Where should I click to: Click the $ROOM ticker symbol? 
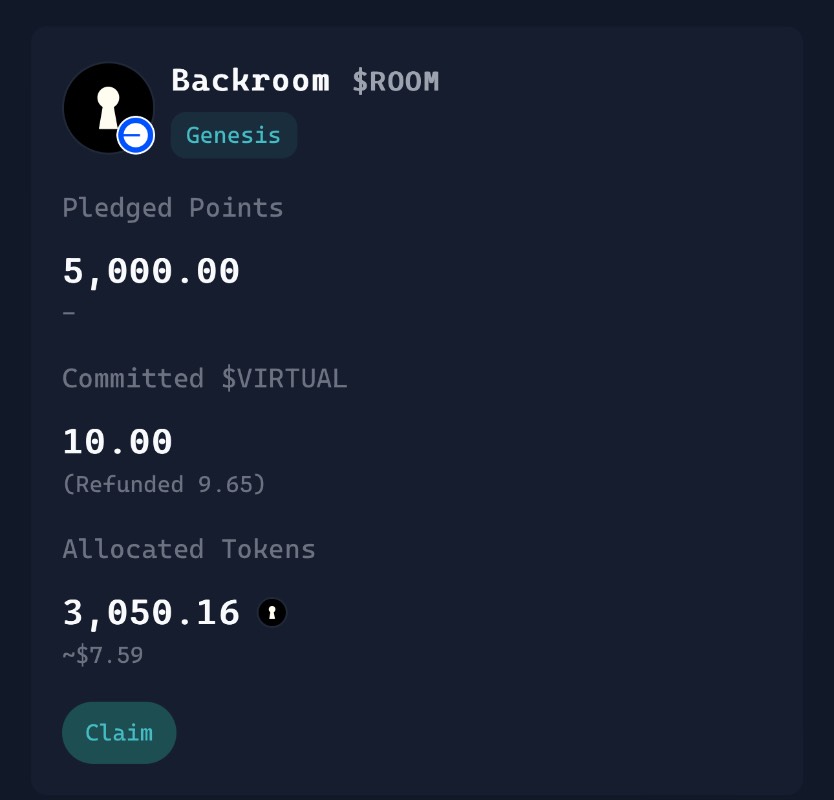pos(395,82)
